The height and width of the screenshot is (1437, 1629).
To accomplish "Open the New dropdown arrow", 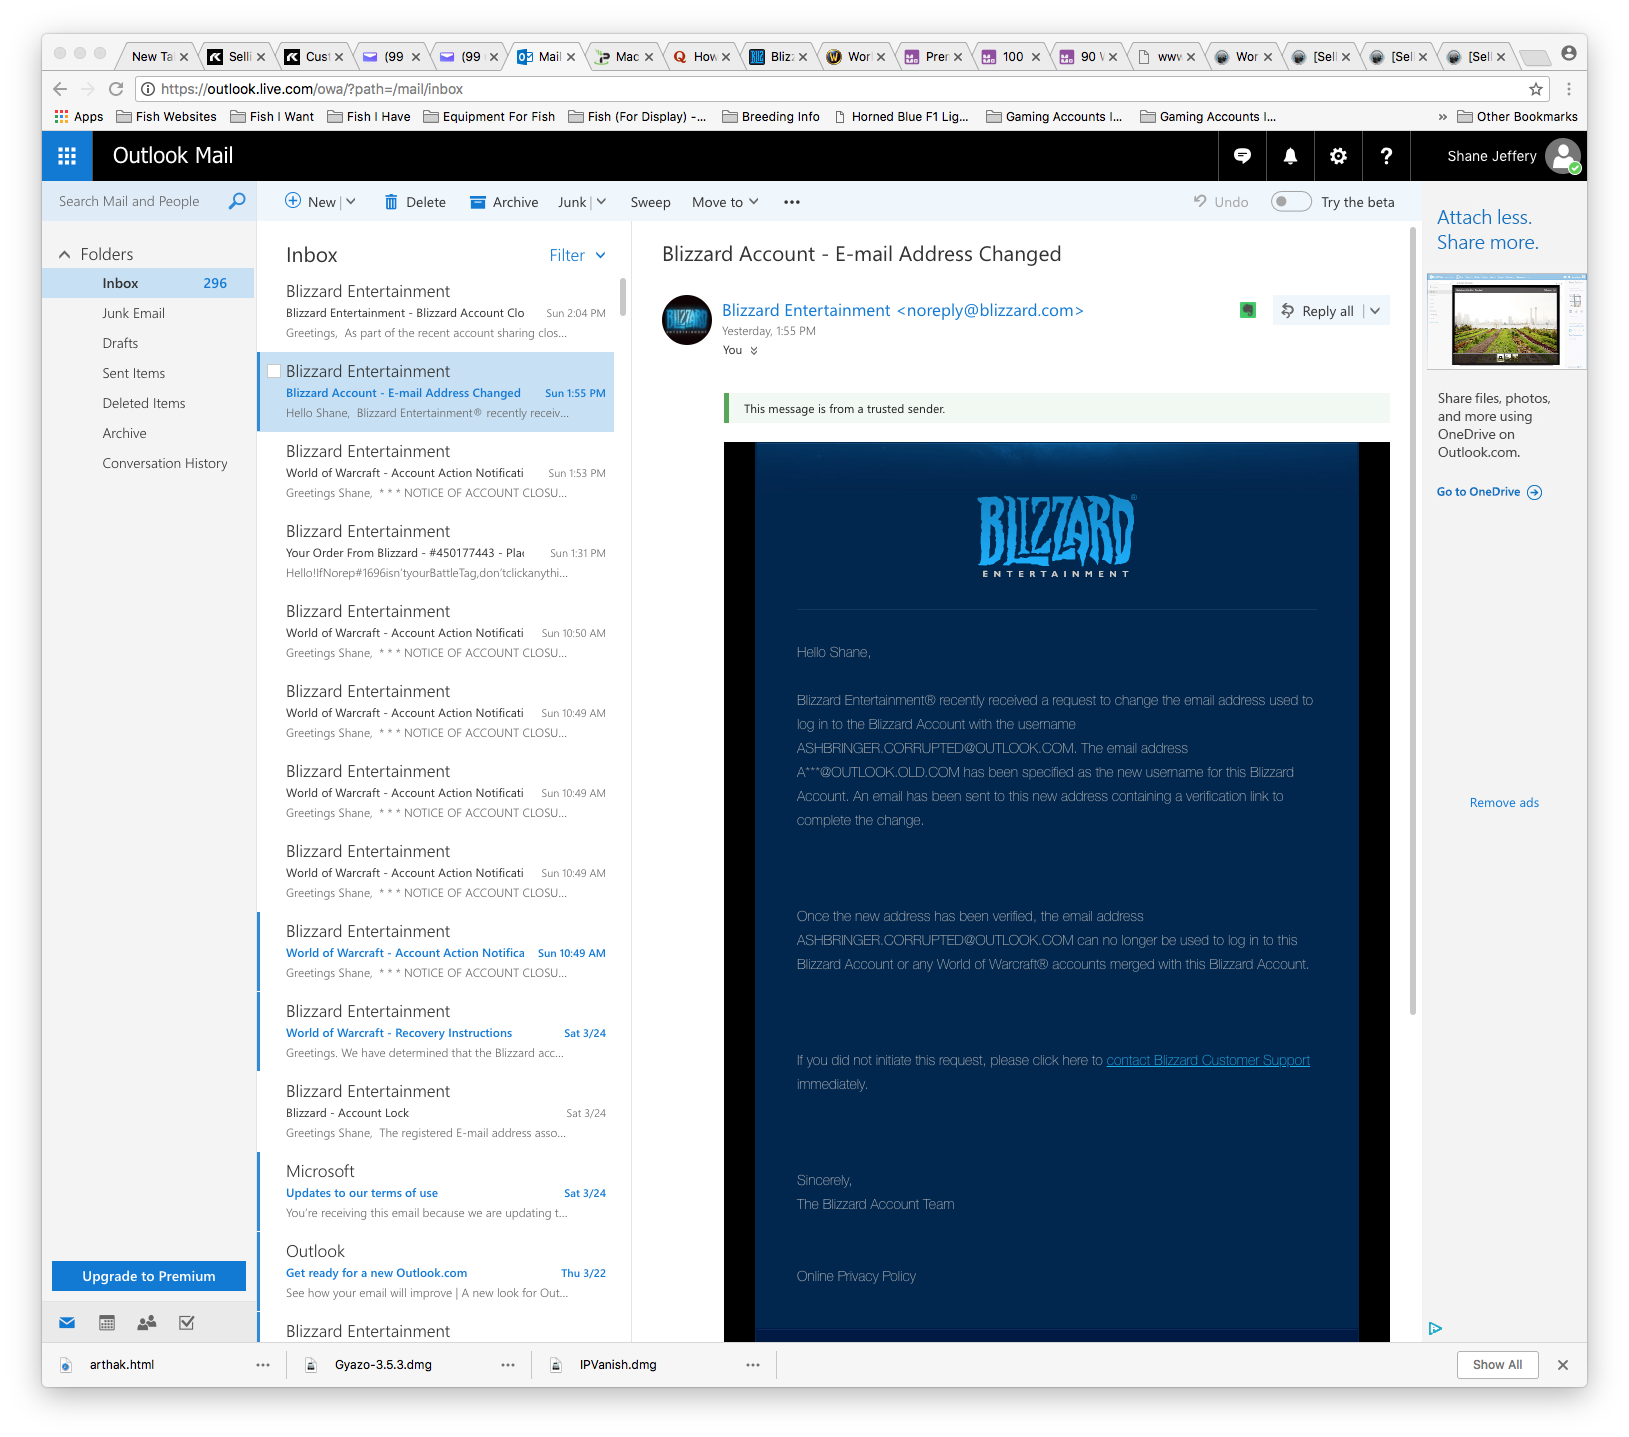I will (351, 202).
